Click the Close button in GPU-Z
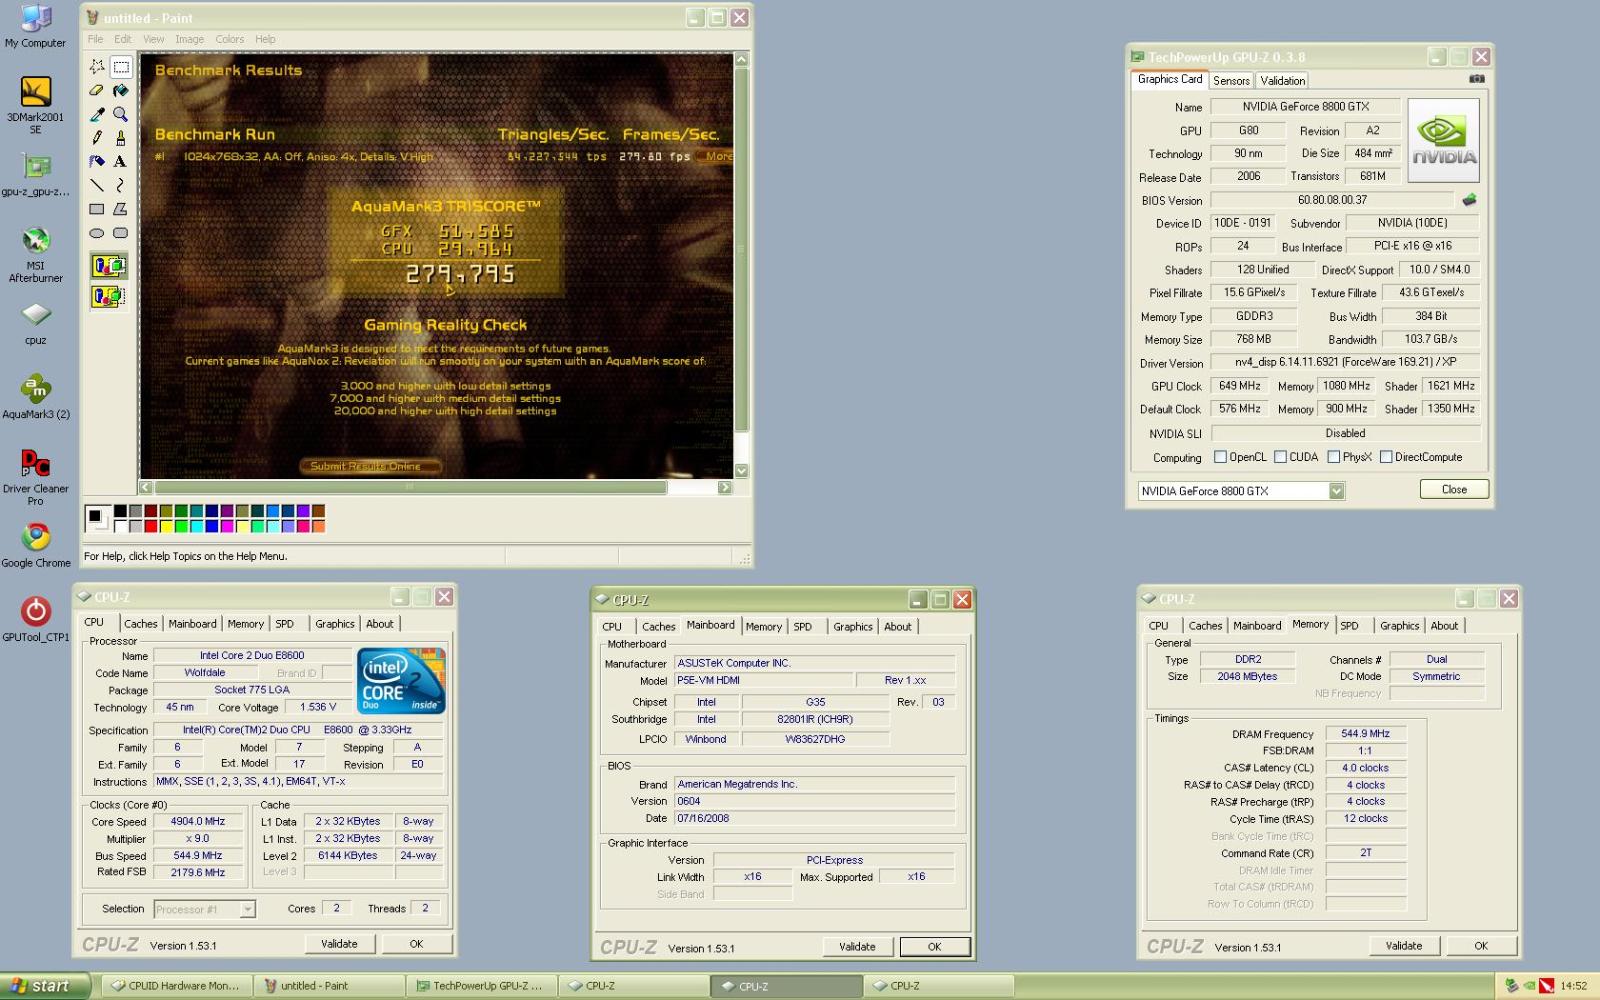The height and width of the screenshot is (1000, 1600). pos(1454,489)
